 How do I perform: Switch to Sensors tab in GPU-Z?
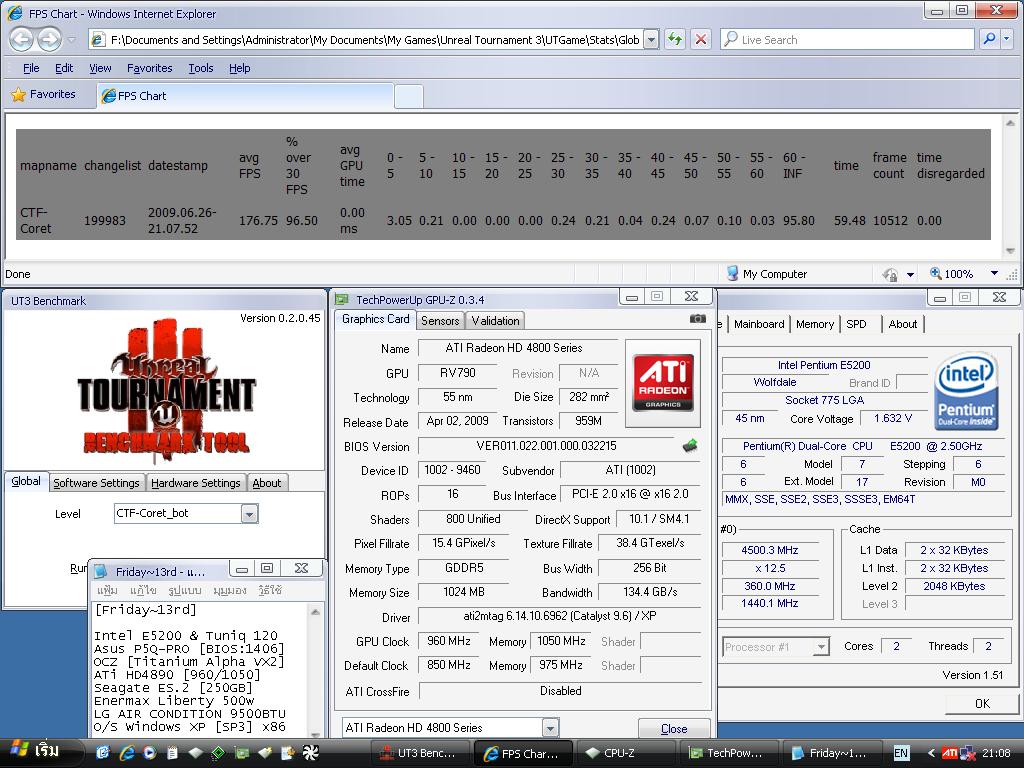(x=440, y=321)
